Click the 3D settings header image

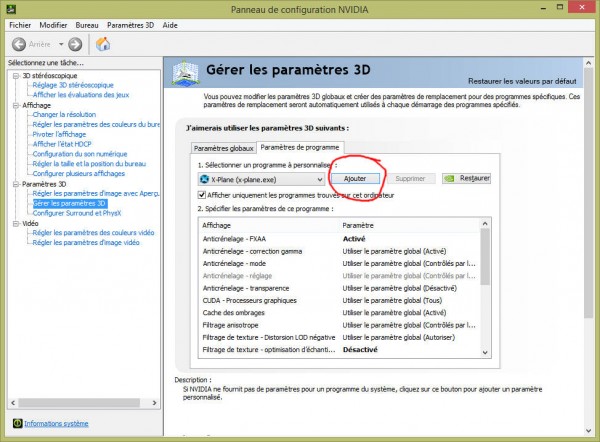[x=185, y=73]
